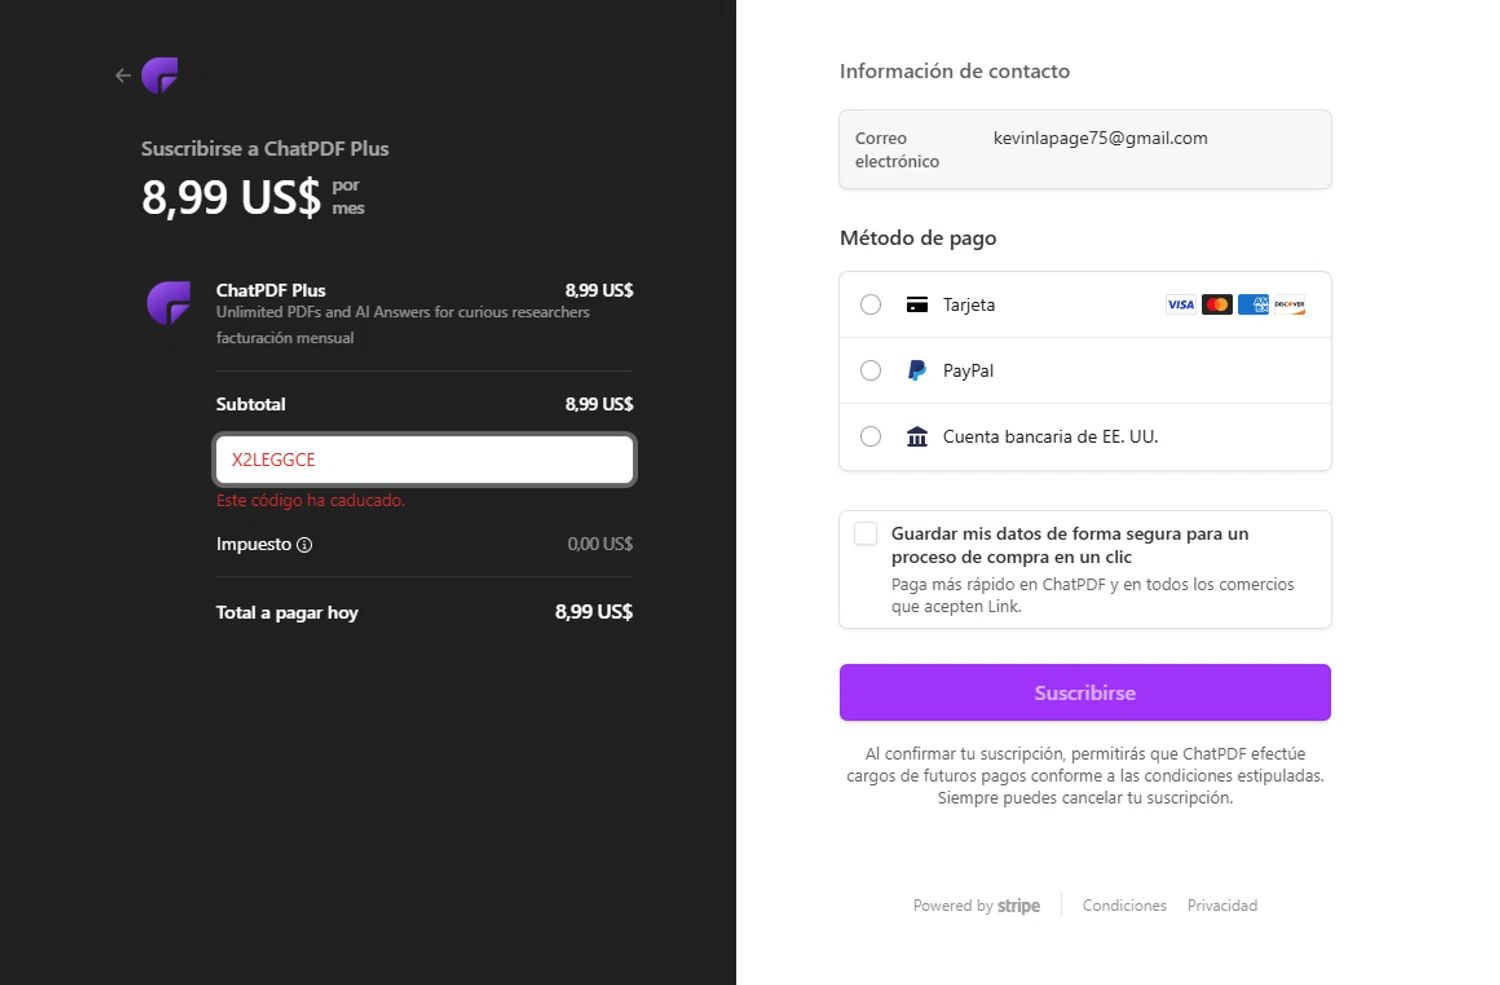Viewport: 1500px width, 985px height.
Task: Focus the promo code field X2LEGGCE
Action: pos(424,460)
